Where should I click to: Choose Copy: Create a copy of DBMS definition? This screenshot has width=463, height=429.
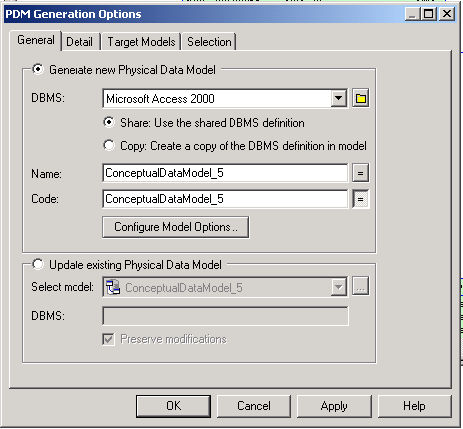click(109, 145)
